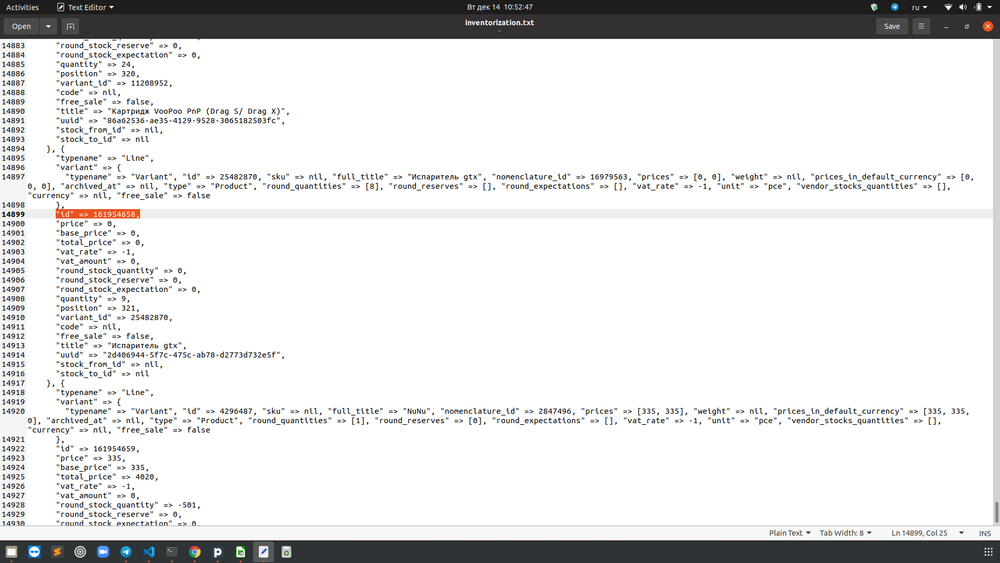Open the clock and calendar menu
Screen dimensions: 1000x563
click(499, 7)
